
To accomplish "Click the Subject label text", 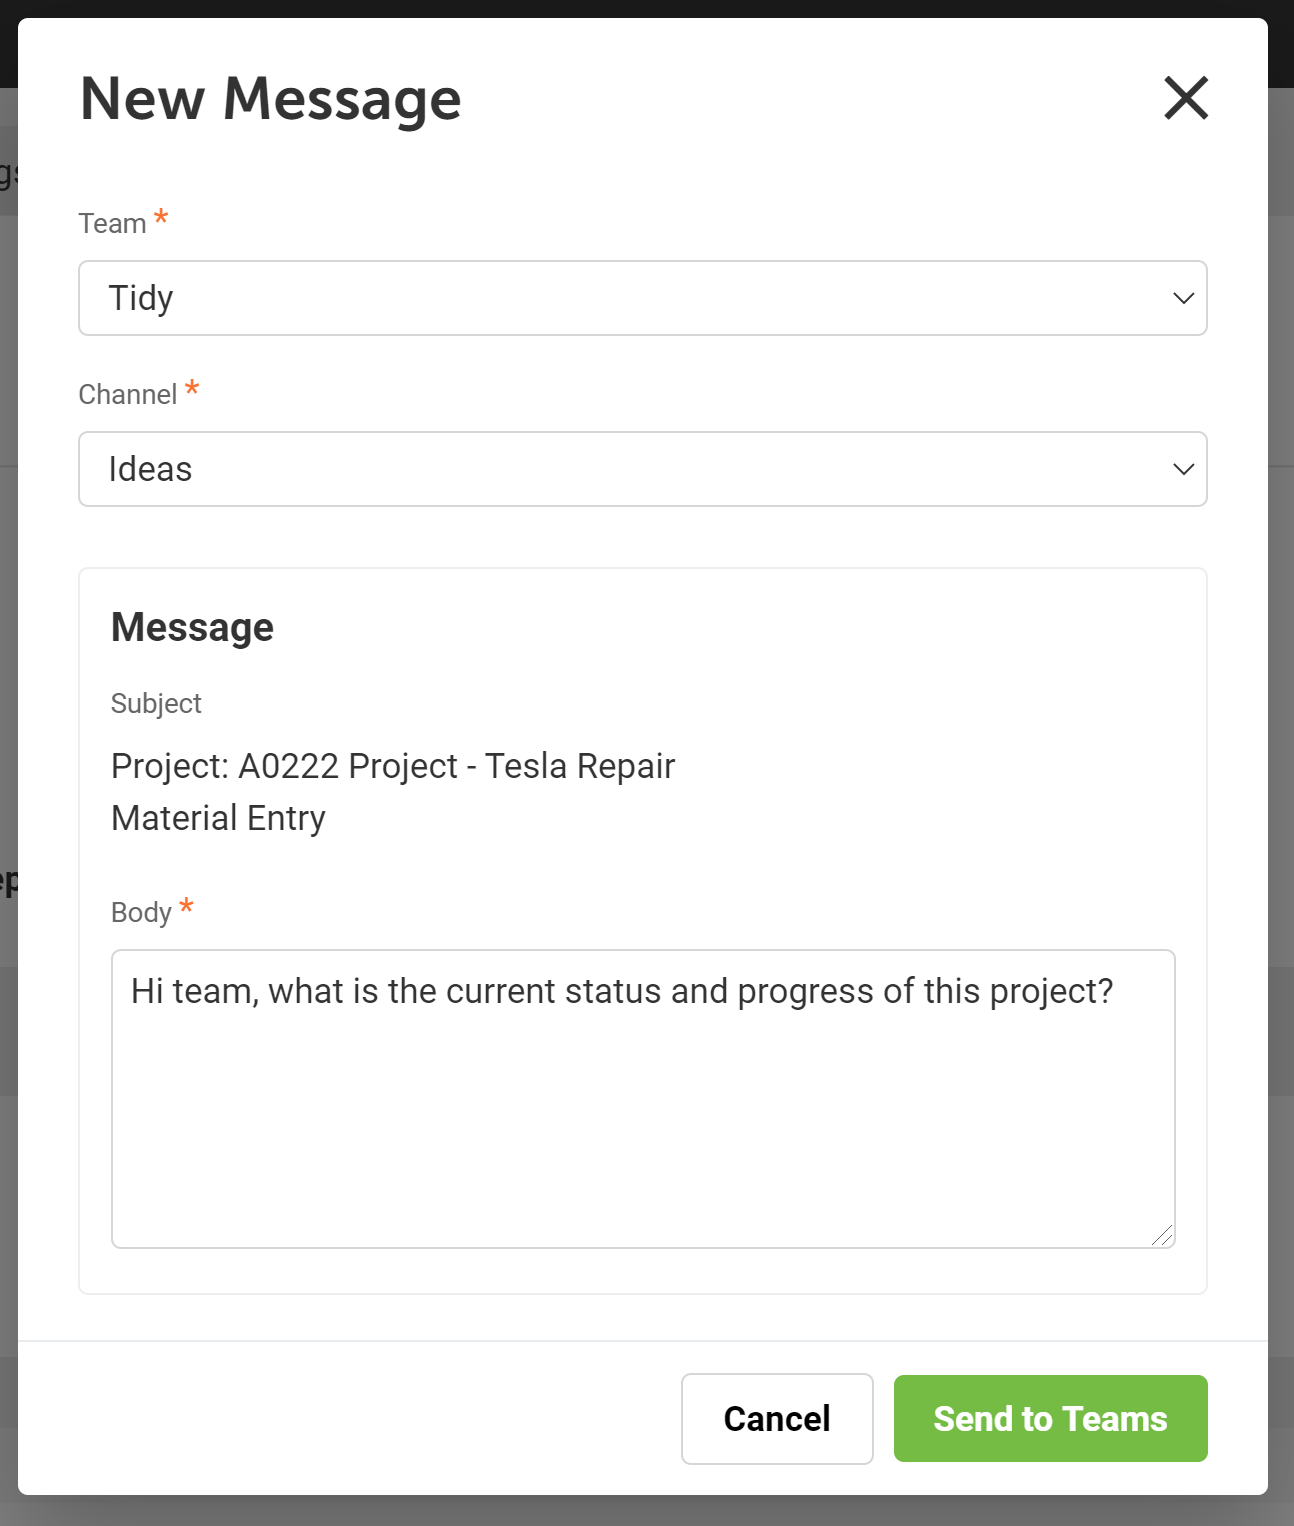I will pos(156,703).
